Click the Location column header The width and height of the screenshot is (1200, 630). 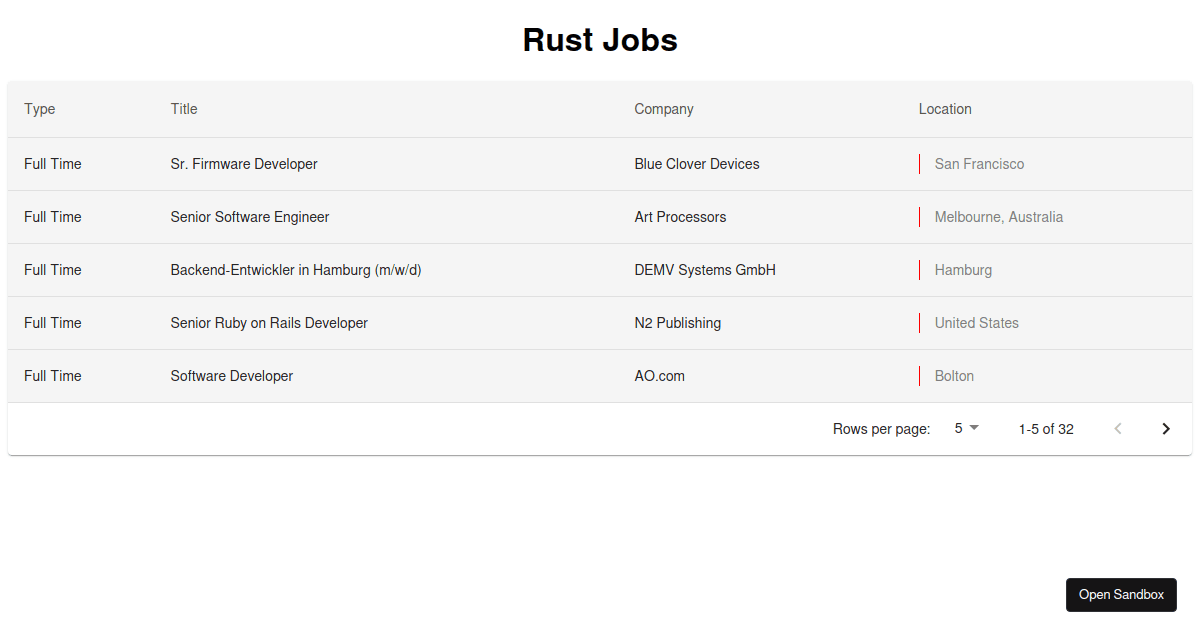944,109
